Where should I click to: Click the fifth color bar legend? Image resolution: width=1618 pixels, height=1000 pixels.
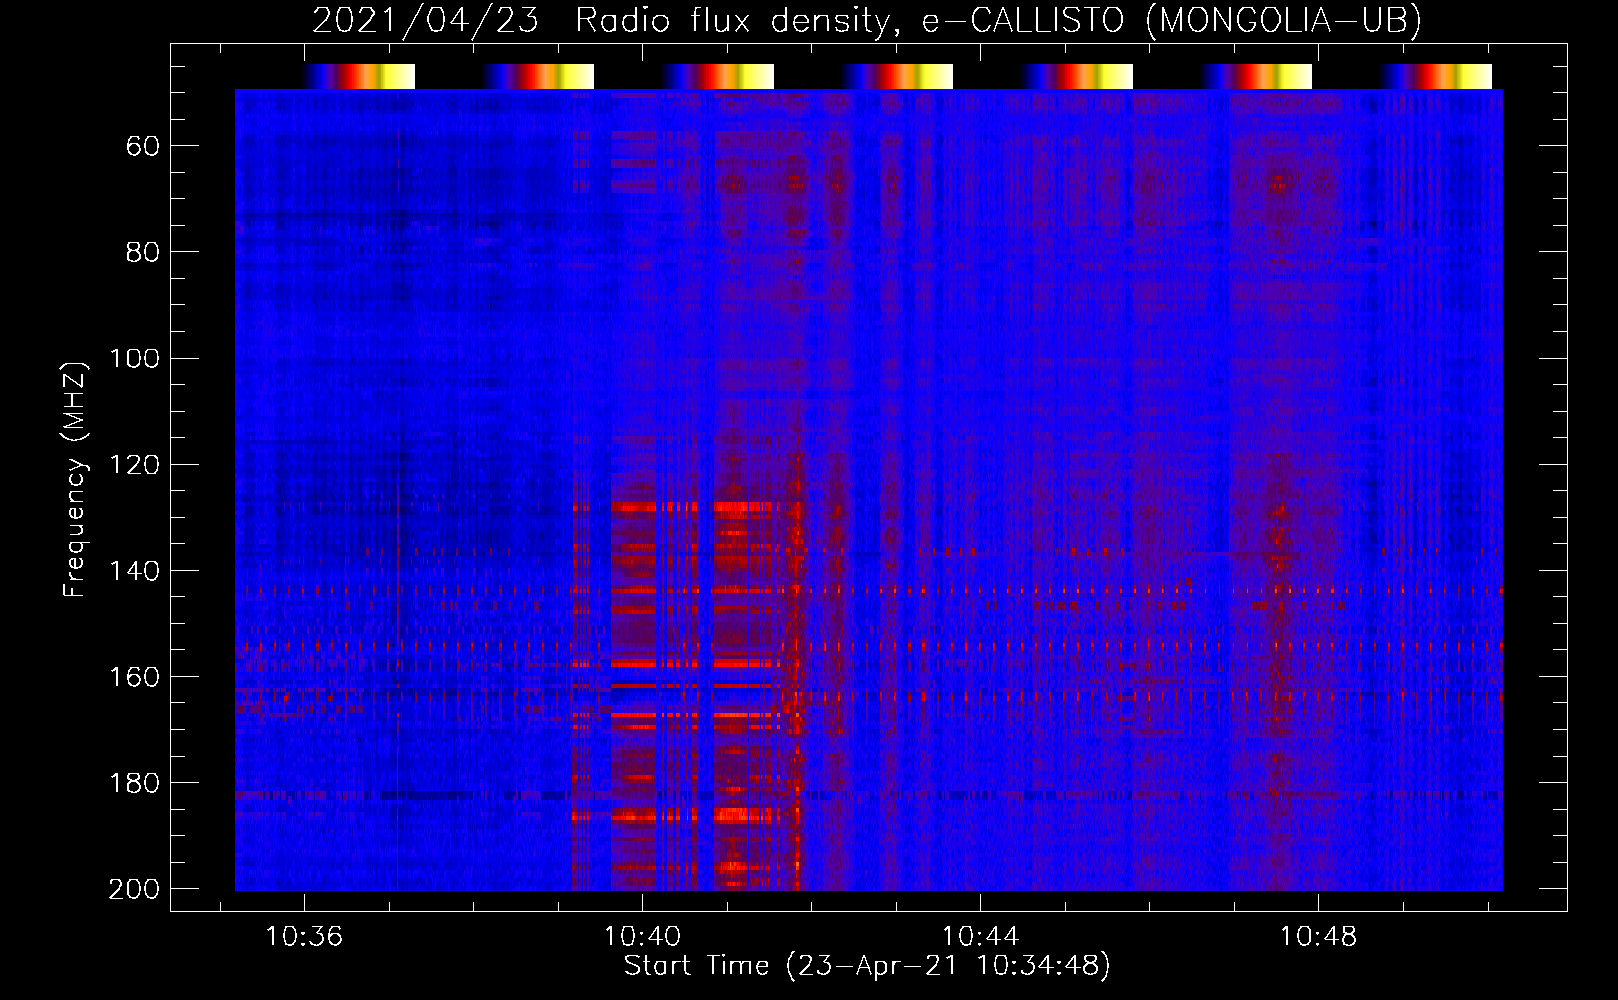point(1078,76)
